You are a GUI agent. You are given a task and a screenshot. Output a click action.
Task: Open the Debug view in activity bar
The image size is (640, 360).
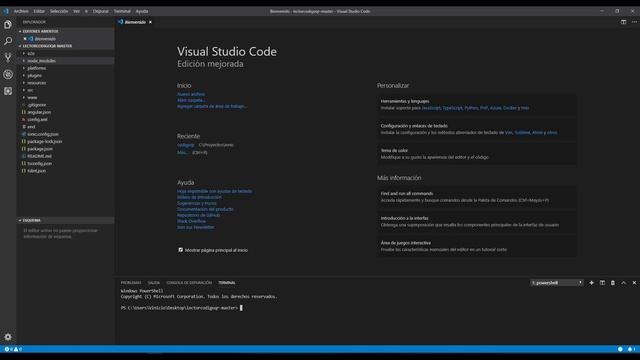point(8,74)
